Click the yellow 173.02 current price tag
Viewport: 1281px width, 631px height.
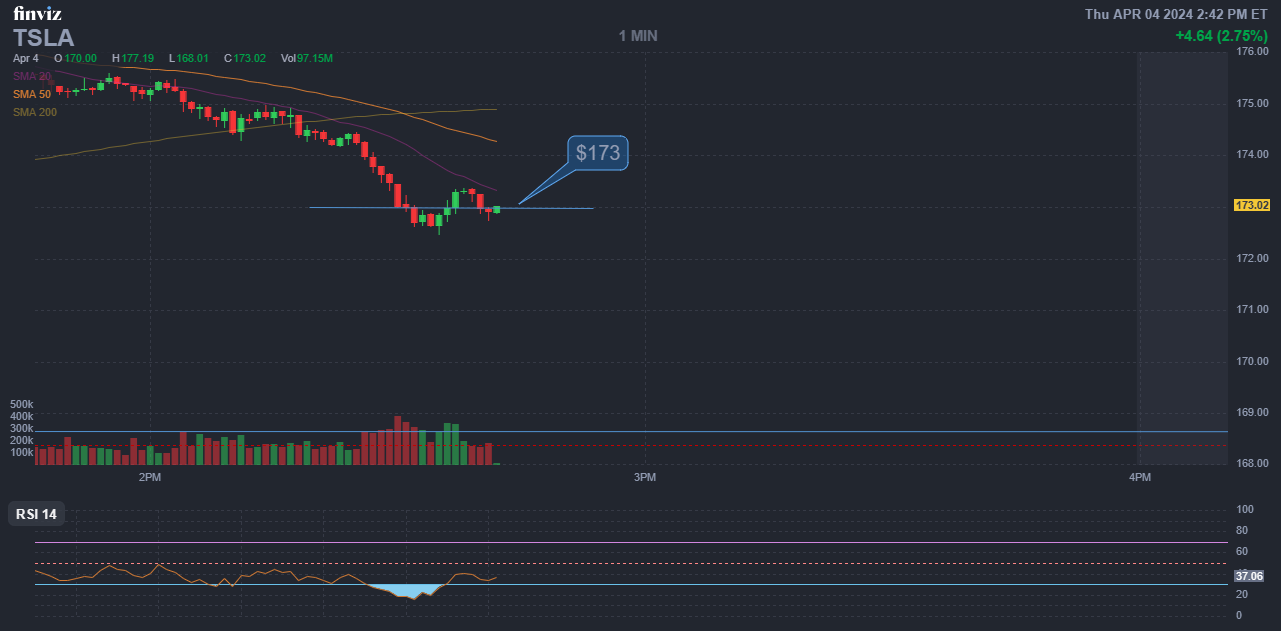1252,205
